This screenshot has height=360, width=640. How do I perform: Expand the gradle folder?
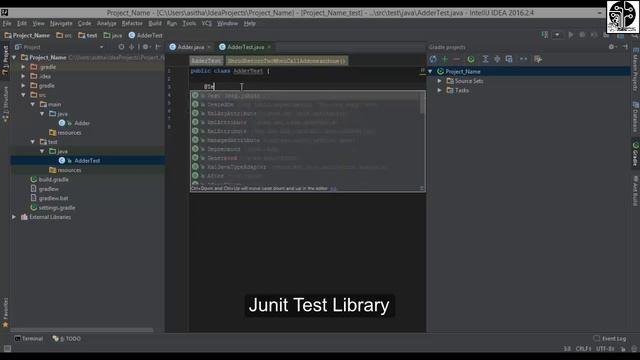pyautogui.click(x=23, y=86)
